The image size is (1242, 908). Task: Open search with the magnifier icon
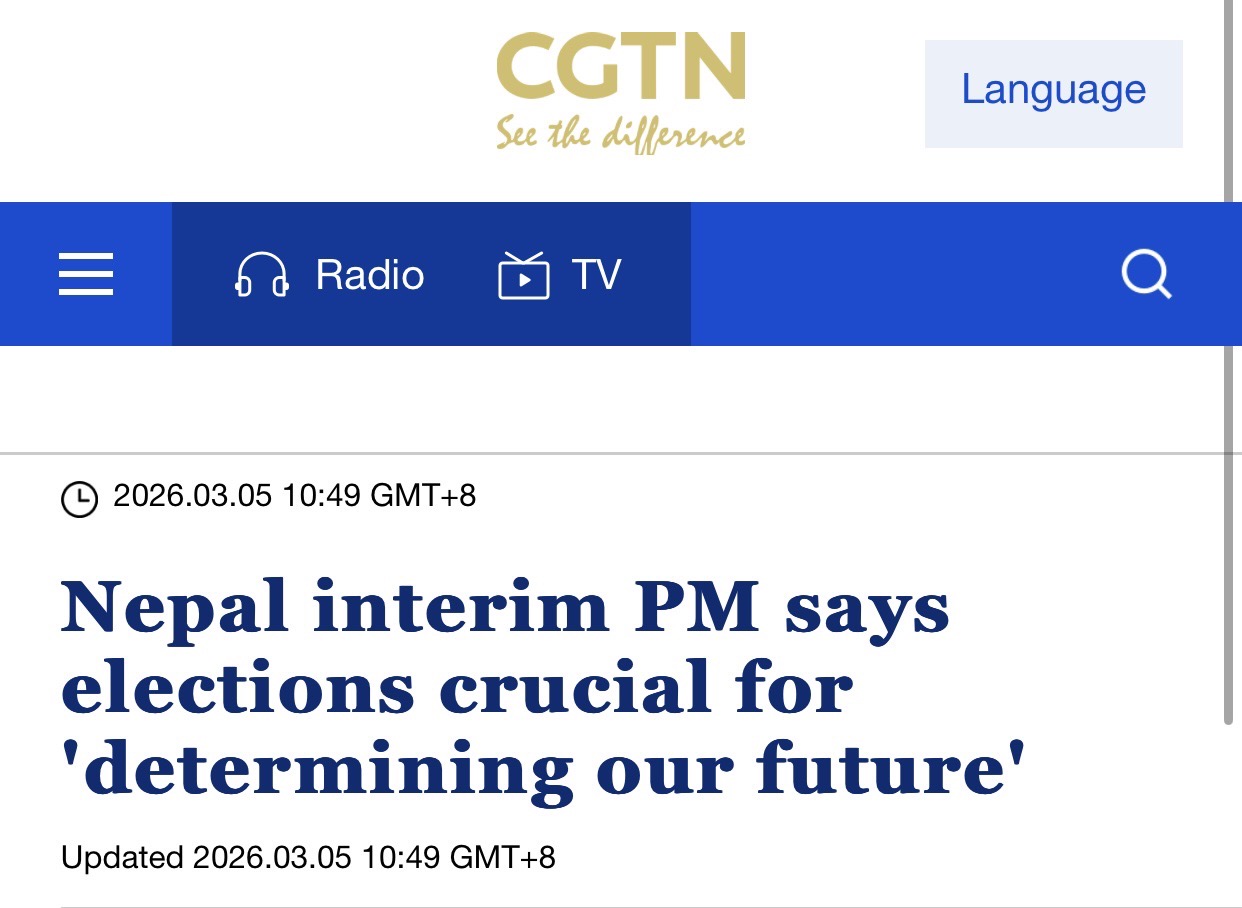click(x=1146, y=274)
